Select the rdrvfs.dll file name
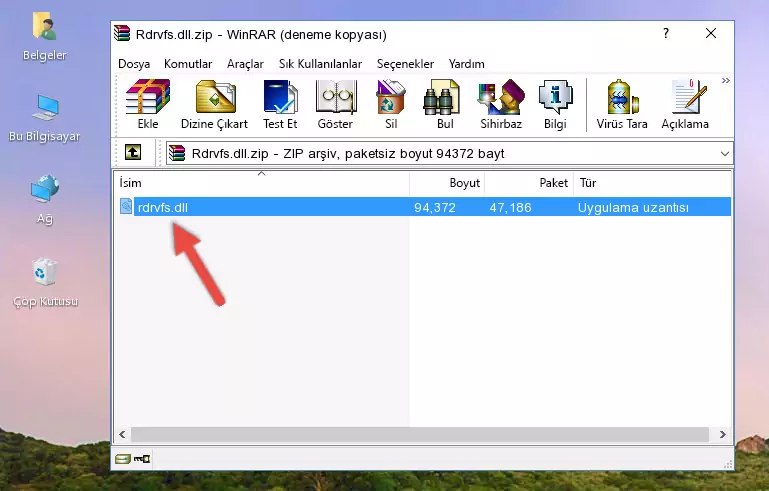Image resolution: width=769 pixels, height=491 pixels. (162, 207)
